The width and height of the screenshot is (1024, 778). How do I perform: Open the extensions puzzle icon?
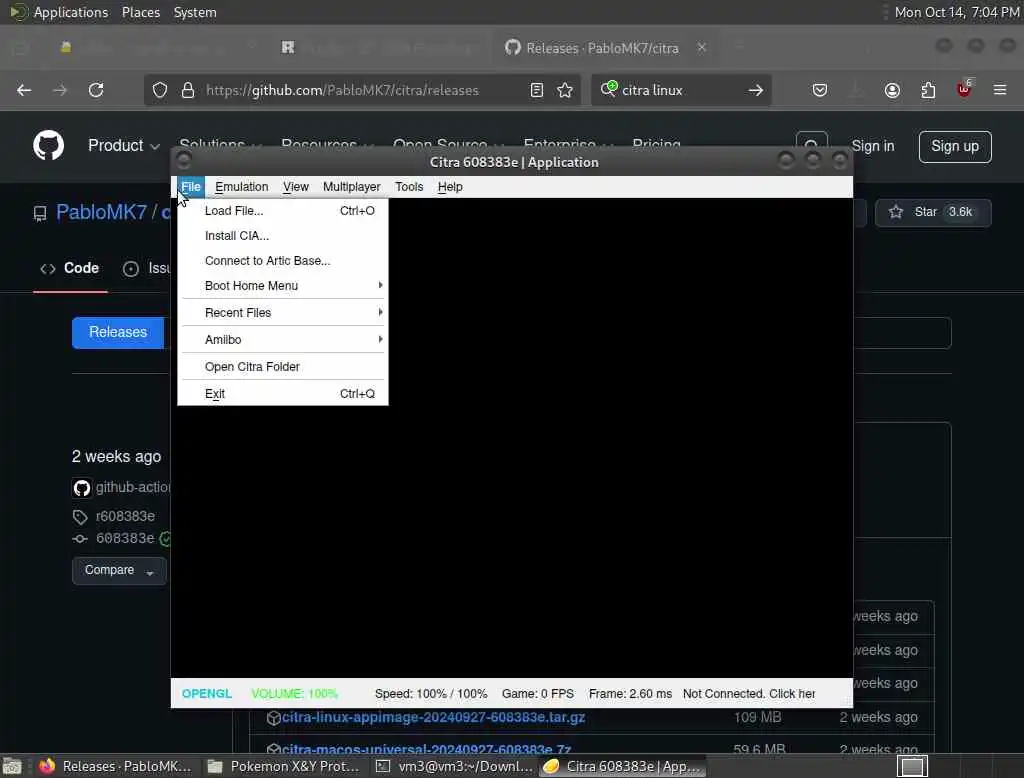tap(928, 90)
